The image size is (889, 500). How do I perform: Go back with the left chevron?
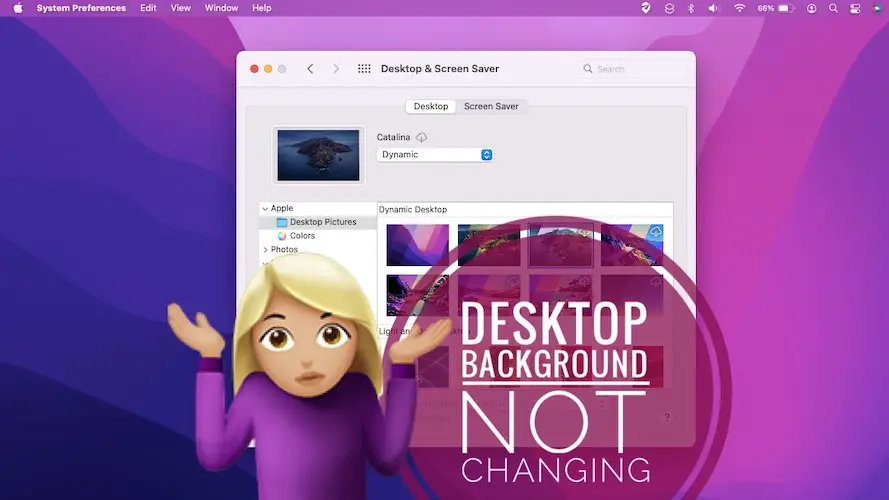tap(310, 69)
